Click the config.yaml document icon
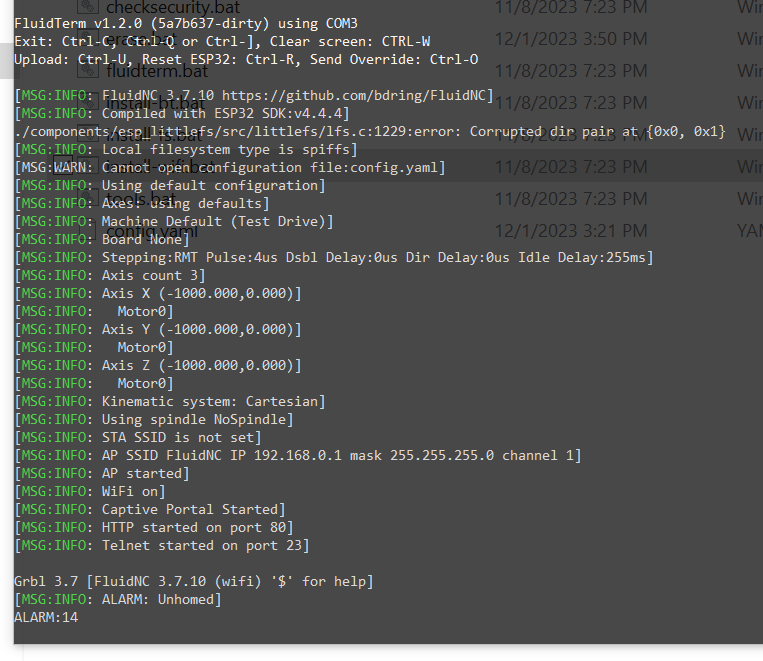Image resolution: width=763 pixels, height=661 pixels. (x=89, y=231)
